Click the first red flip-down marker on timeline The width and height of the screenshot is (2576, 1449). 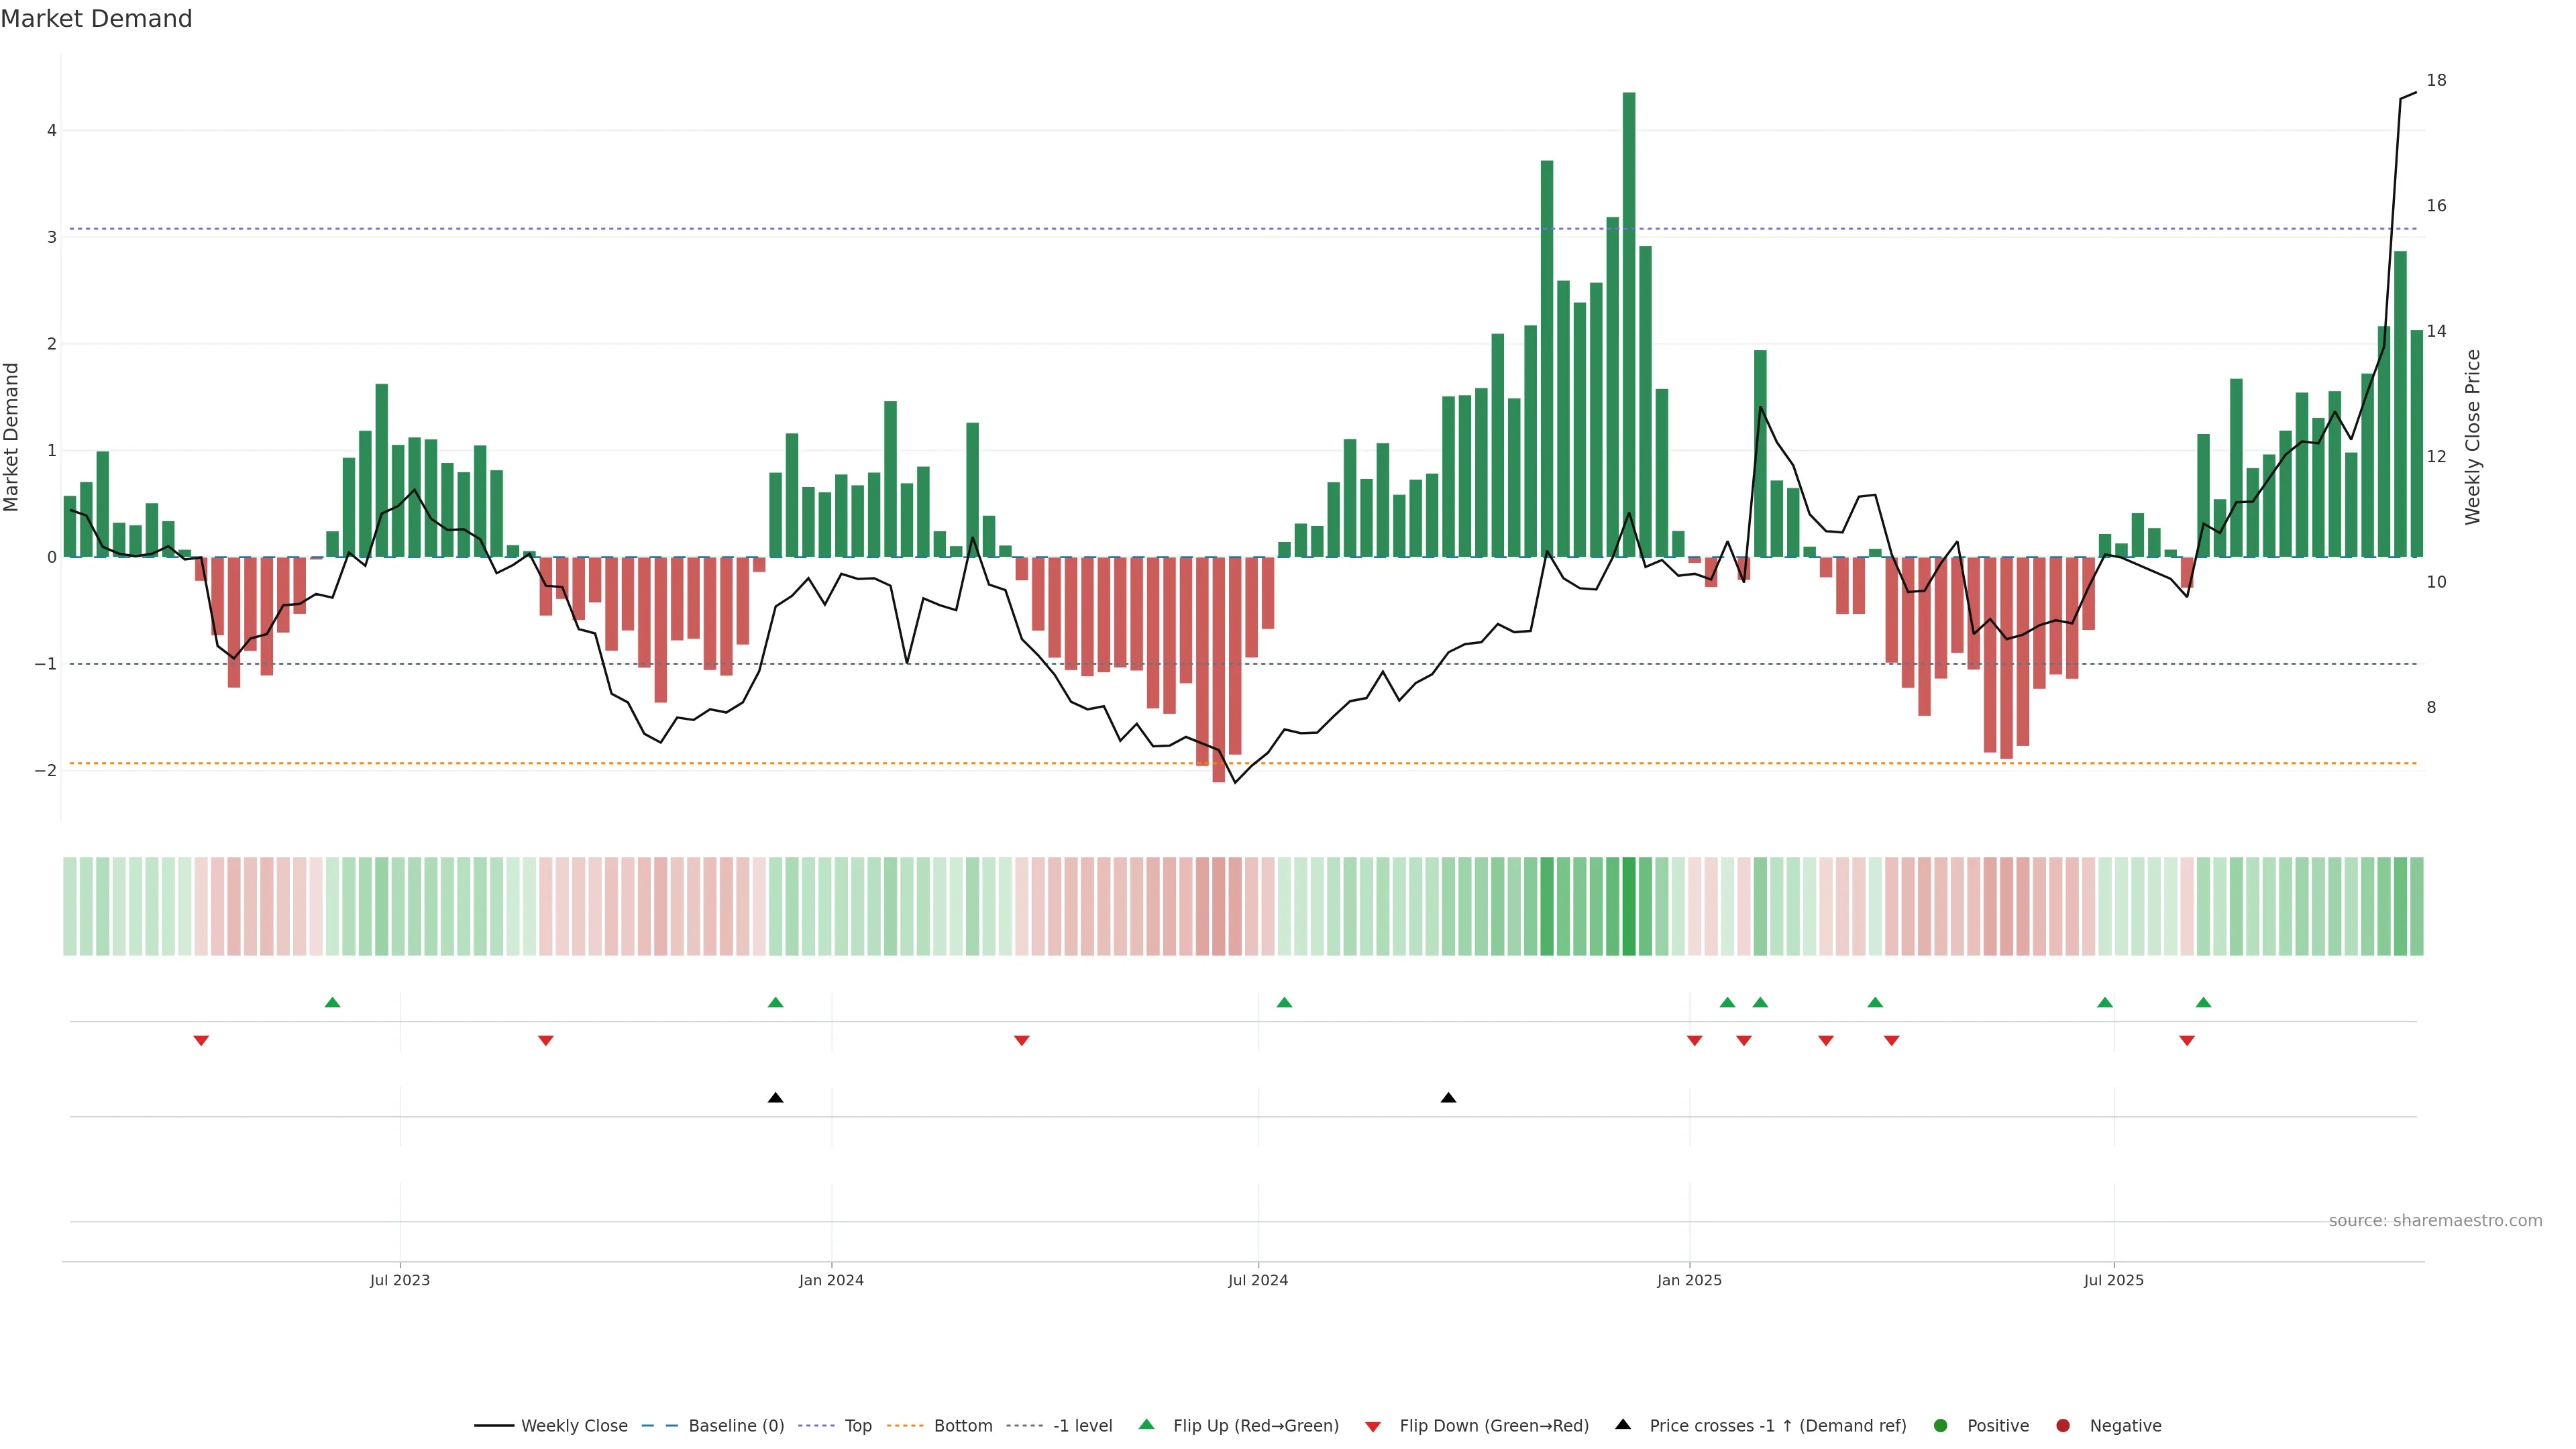pyautogui.click(x=201, y=1041)
